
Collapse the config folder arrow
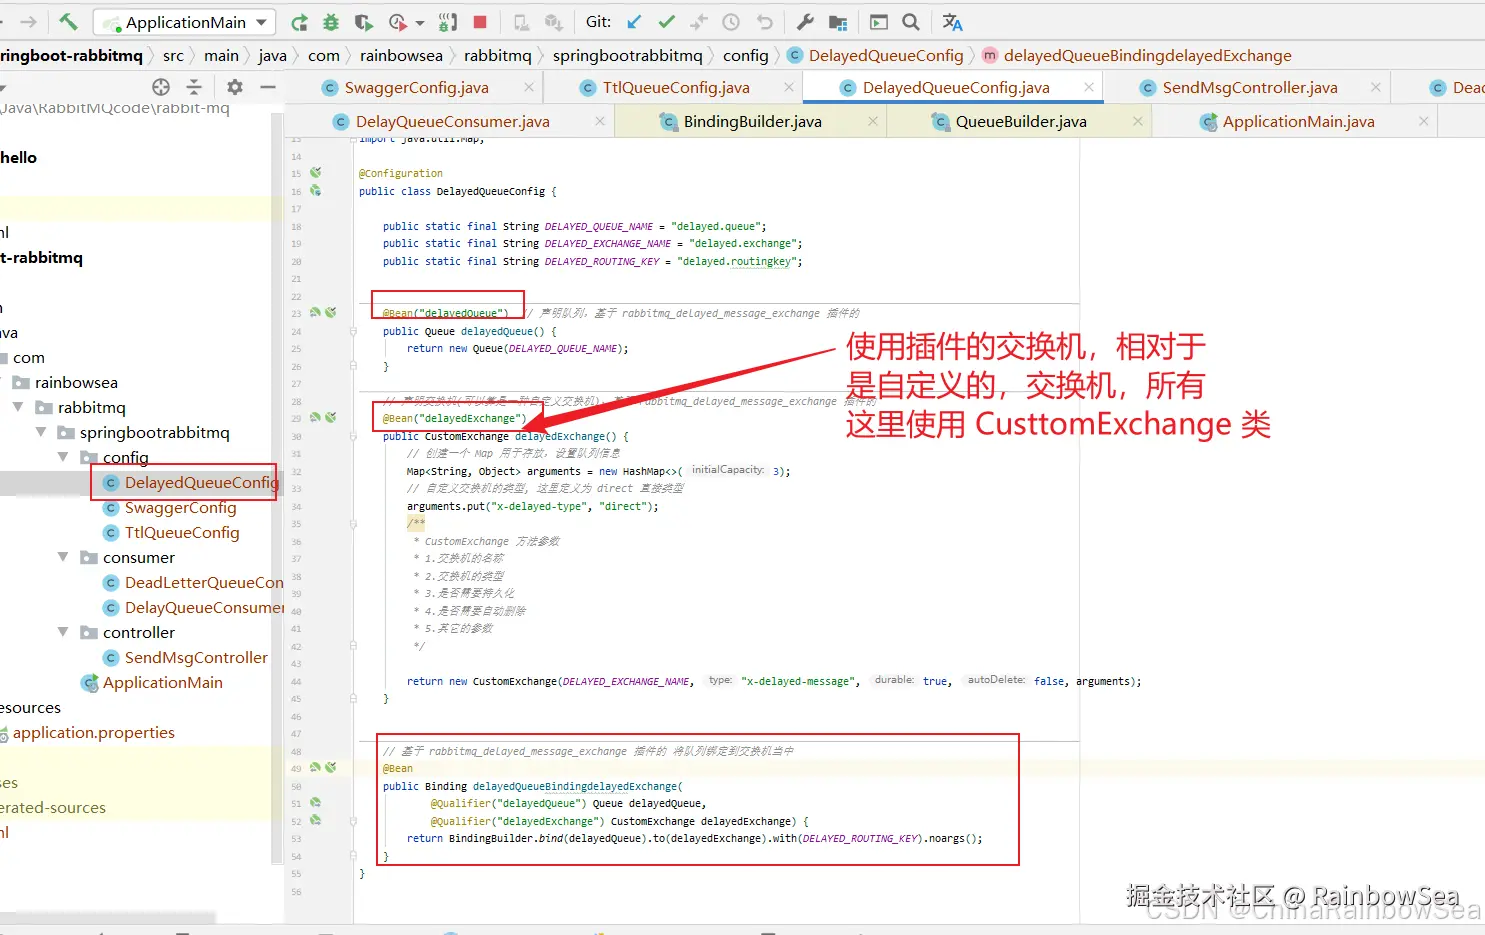point(63,457)
